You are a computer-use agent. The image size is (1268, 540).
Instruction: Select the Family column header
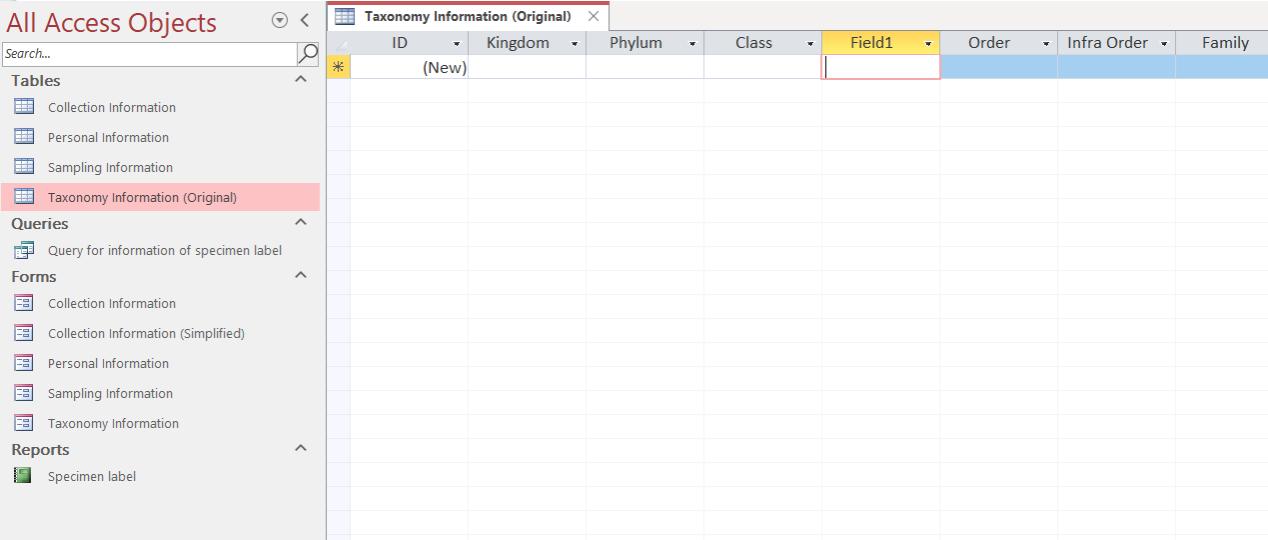pyautogui.click(x=1222, y=43)
